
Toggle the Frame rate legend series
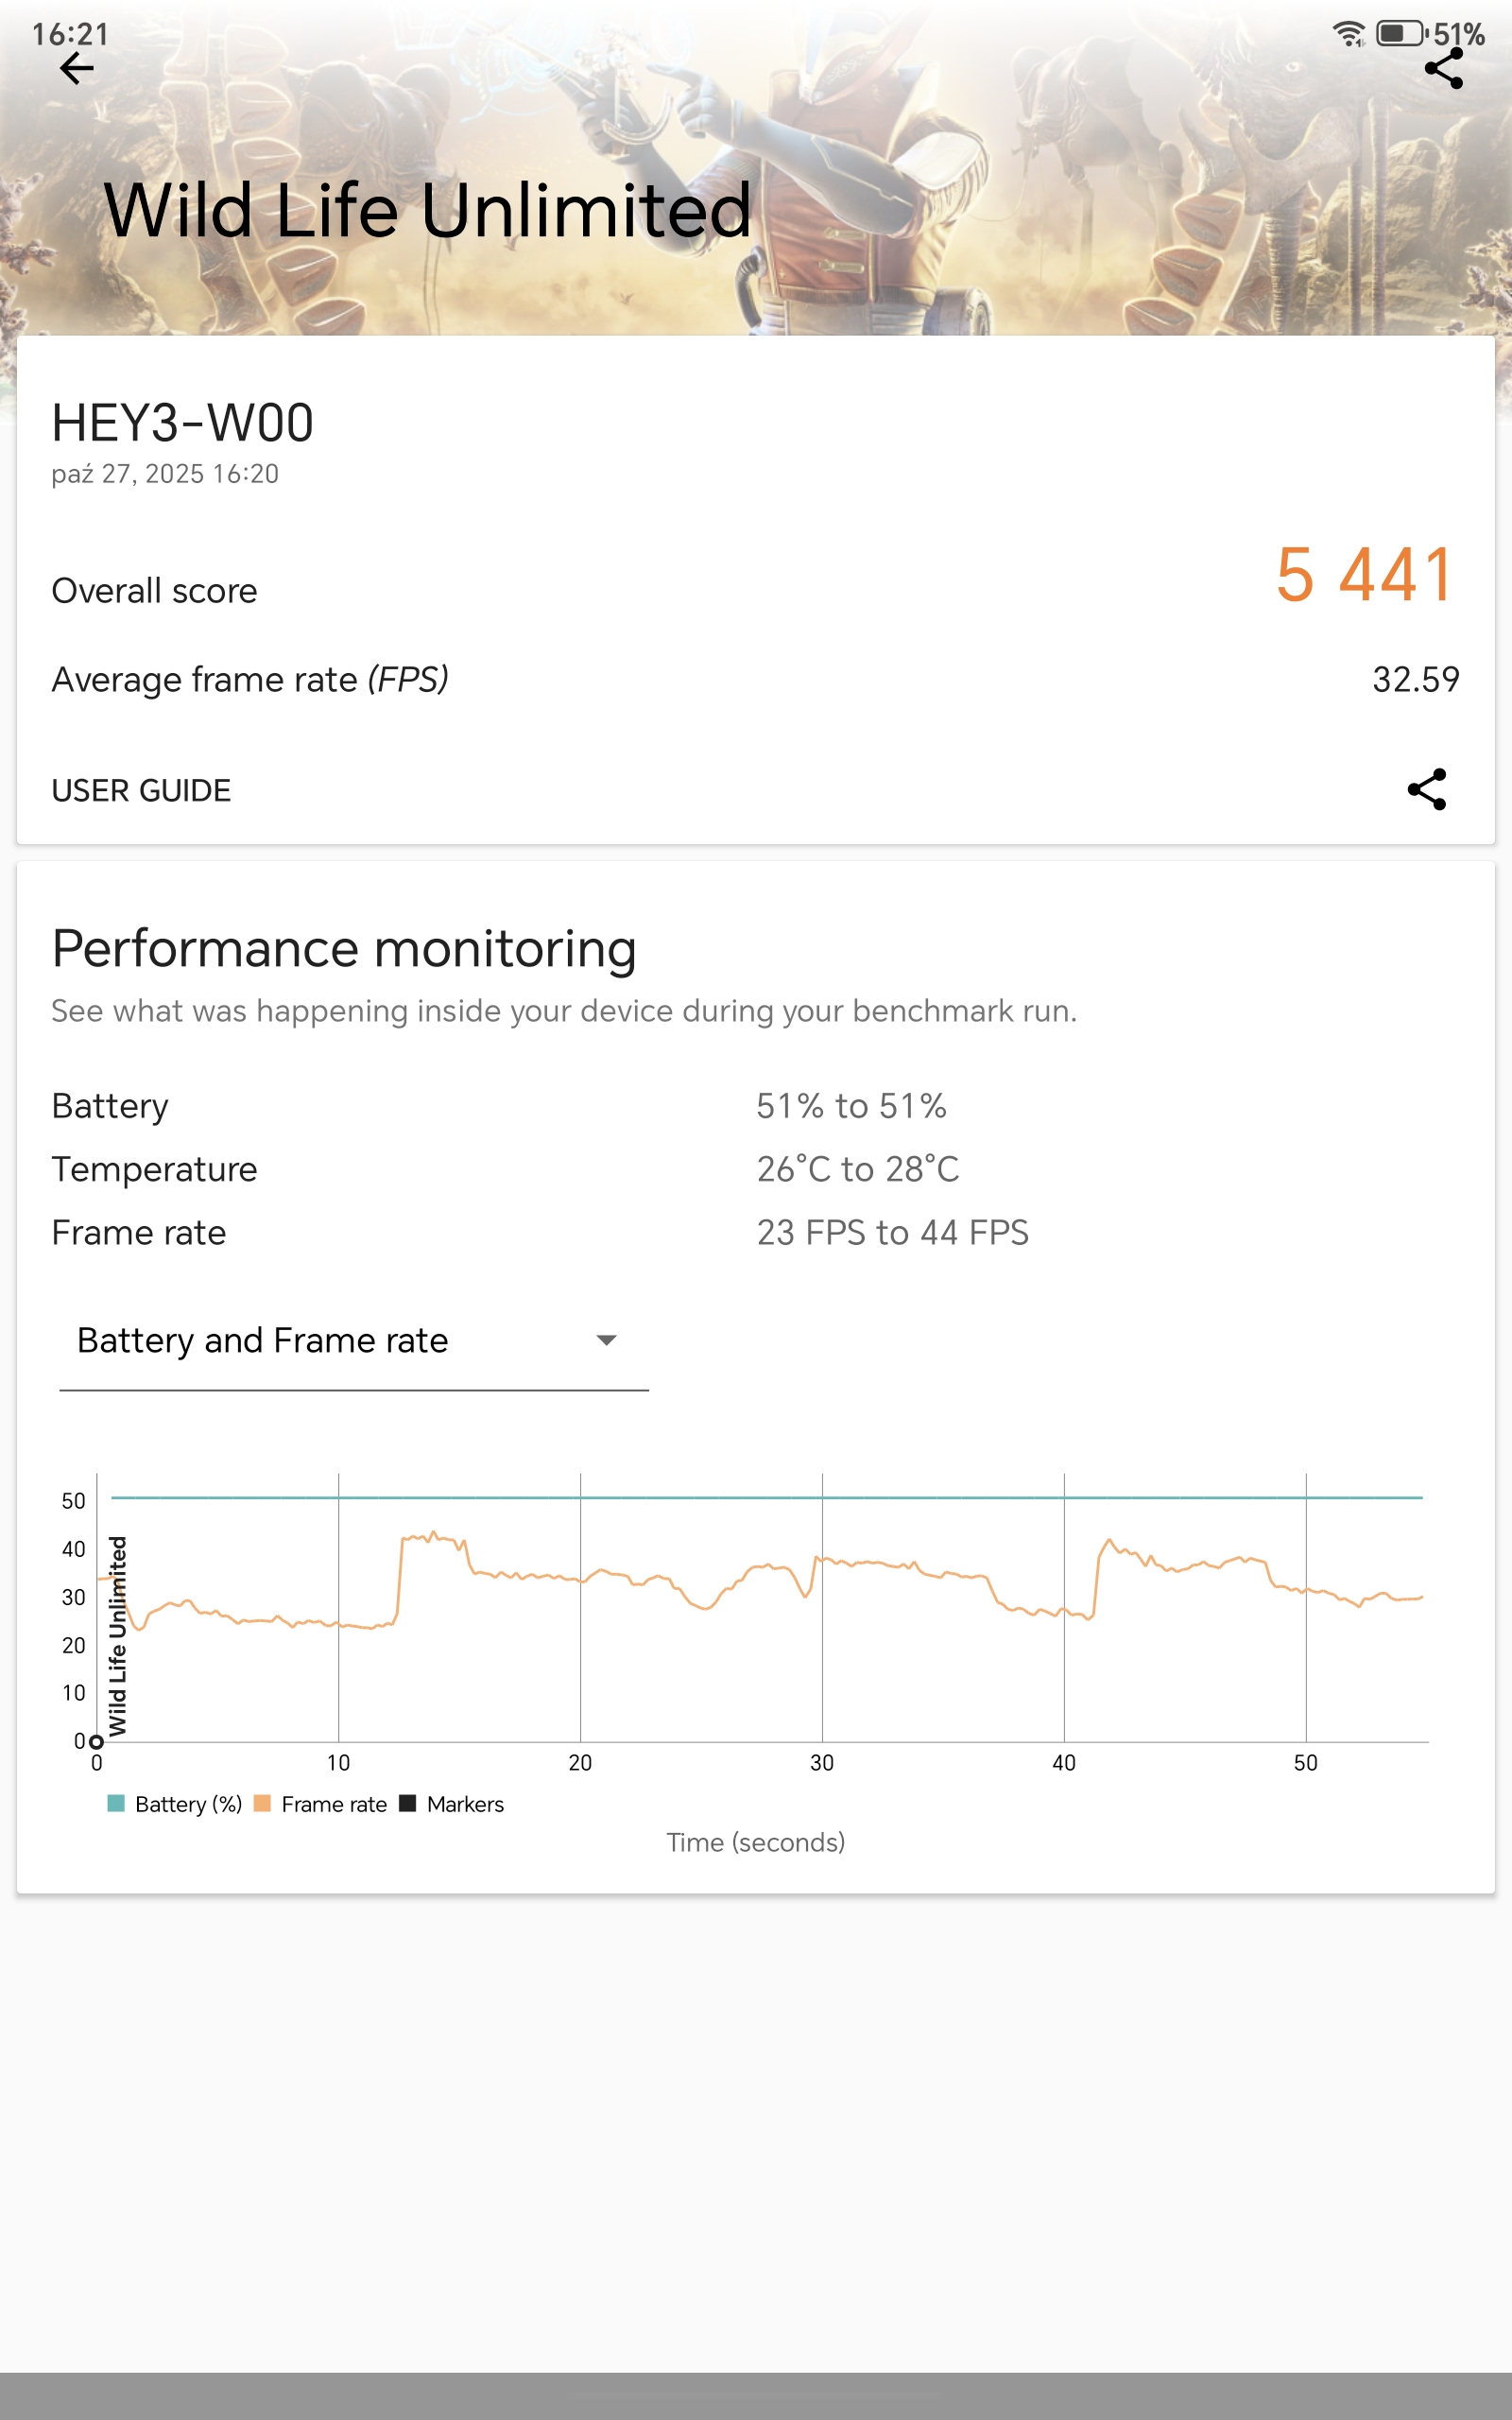tap(321, 1804)
